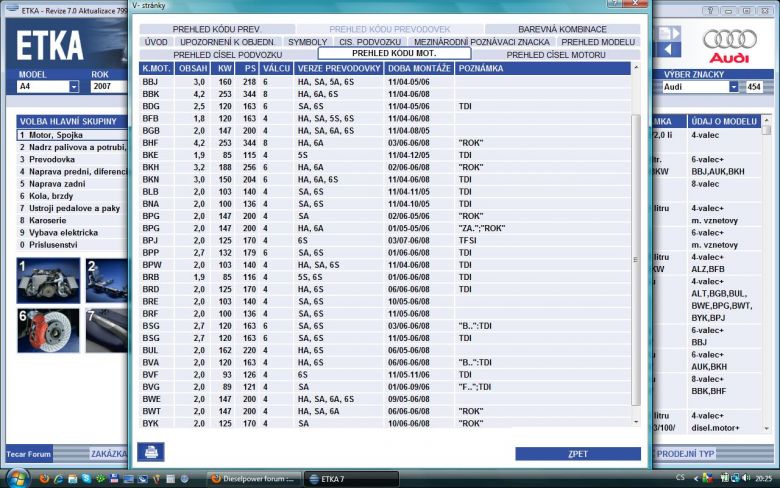
Task: Click the DOBA MONTÁŽE column header
Action: (419, 68)
